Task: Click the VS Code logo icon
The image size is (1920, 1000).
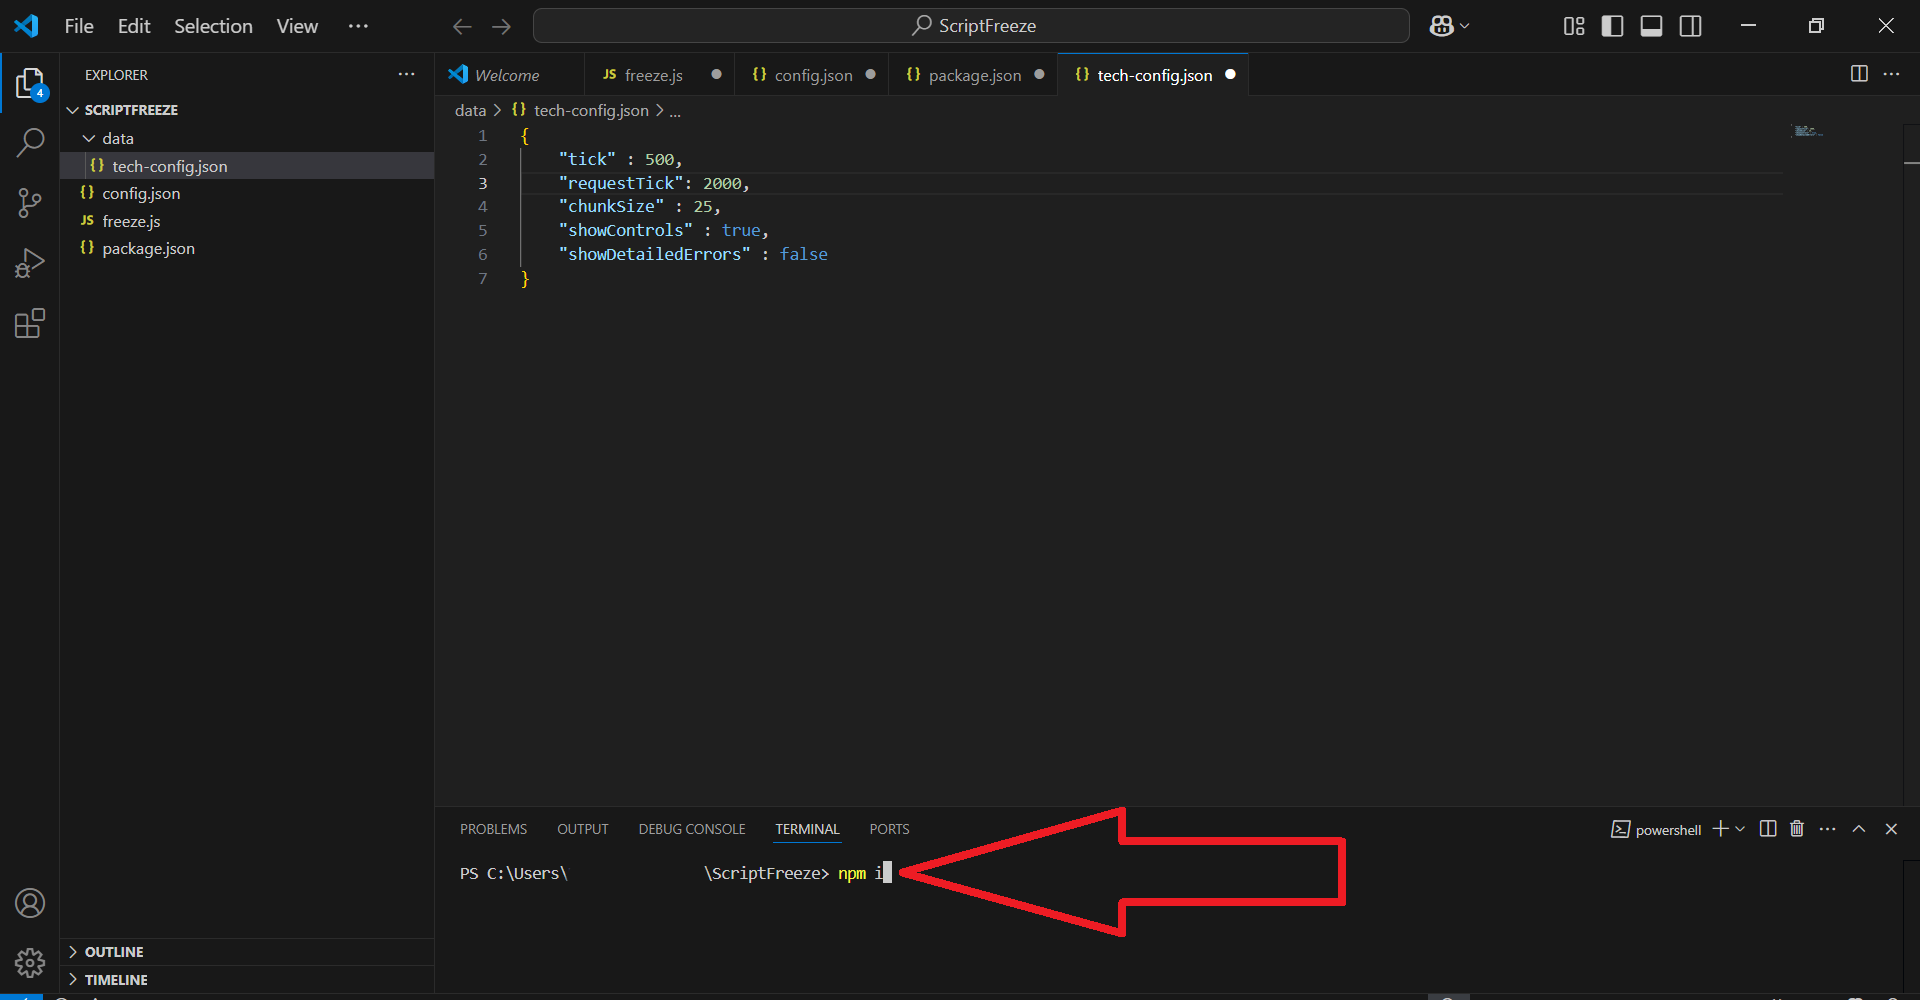Action: 26,26
